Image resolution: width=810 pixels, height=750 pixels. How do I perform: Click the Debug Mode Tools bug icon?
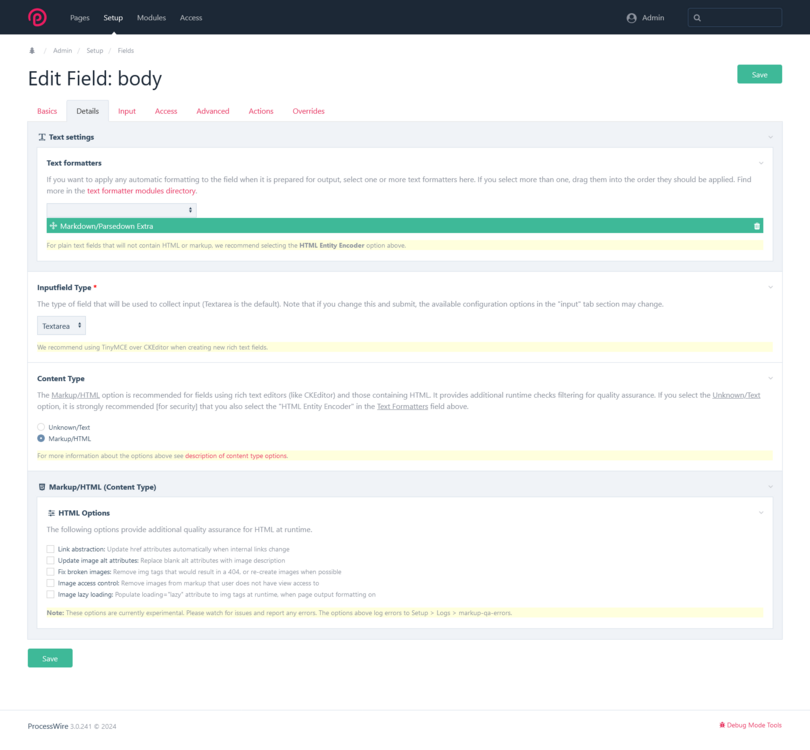(x=722, y=725)
